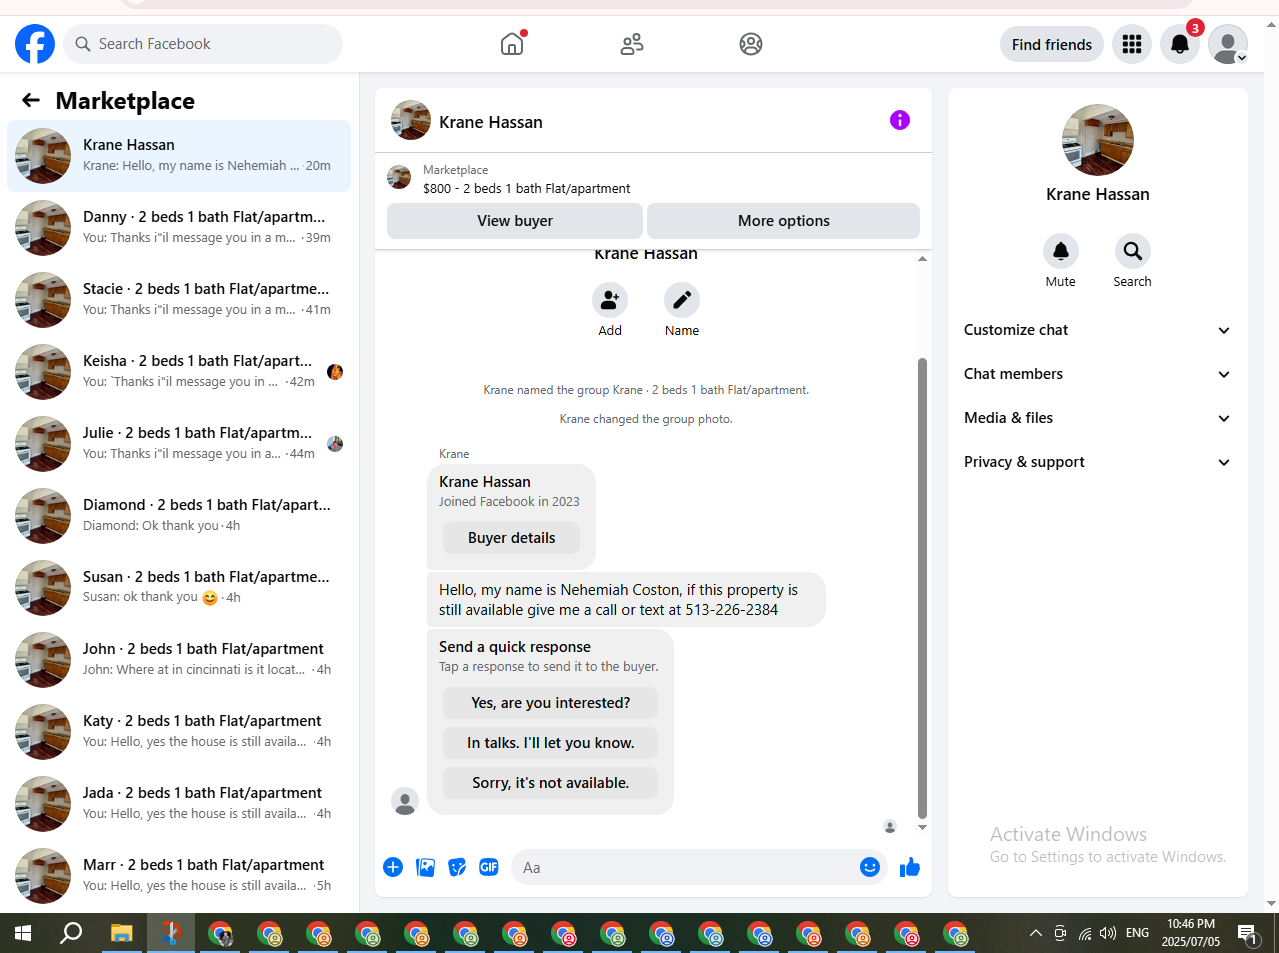Image resolution: width=1279 pixels, height=953 pixels.
Task: Click the More options button
Action: [x=784, y=221]
